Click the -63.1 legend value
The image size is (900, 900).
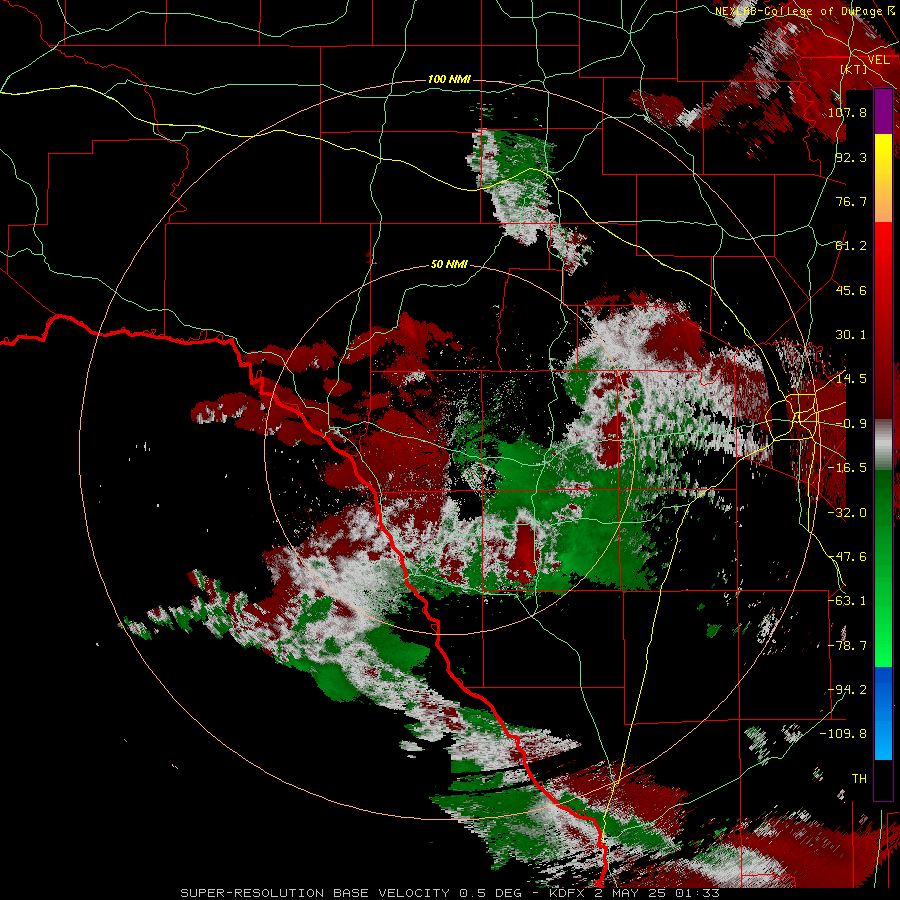point(847,601)
